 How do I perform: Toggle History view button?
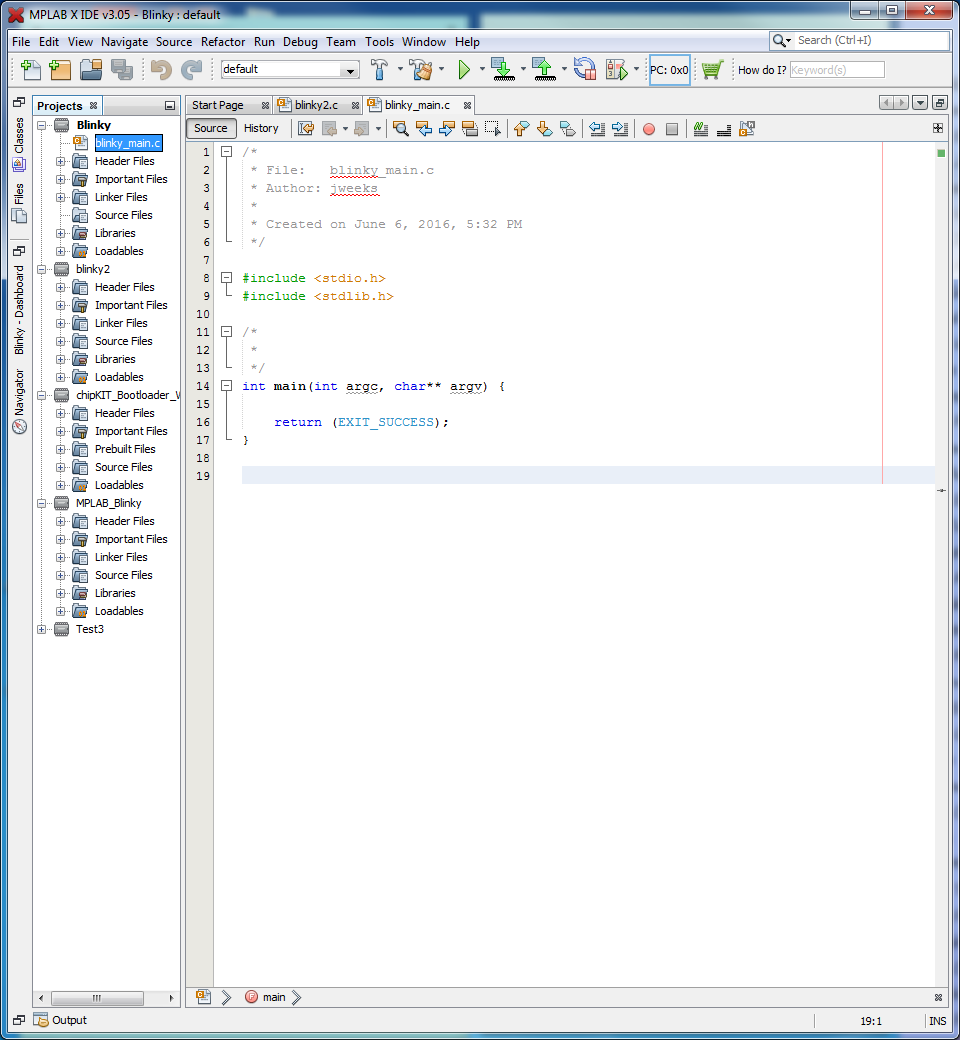point(261,128)
